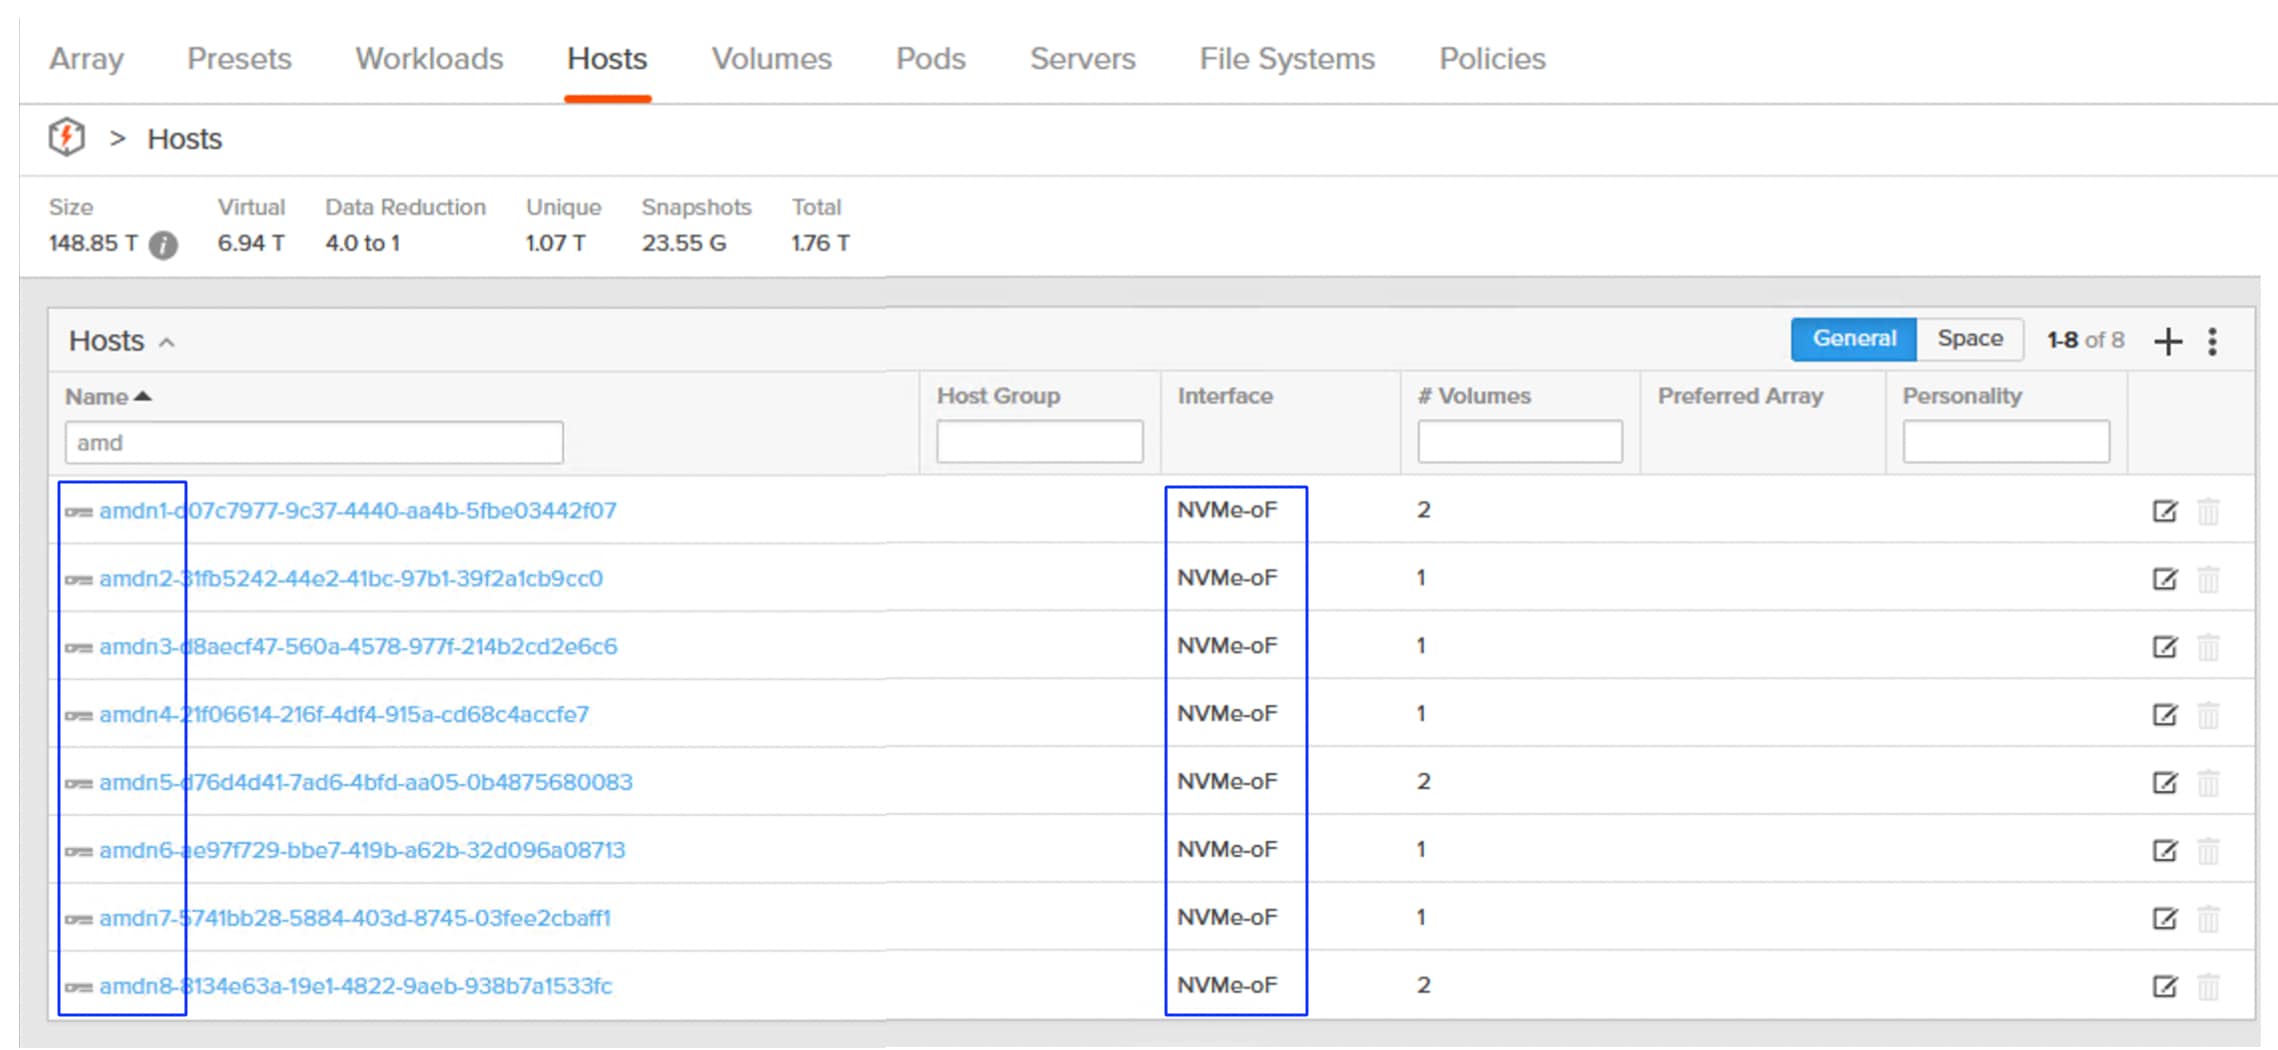Switch to the Space view
The image size is (2278, 1050).
pos(1969,339)
